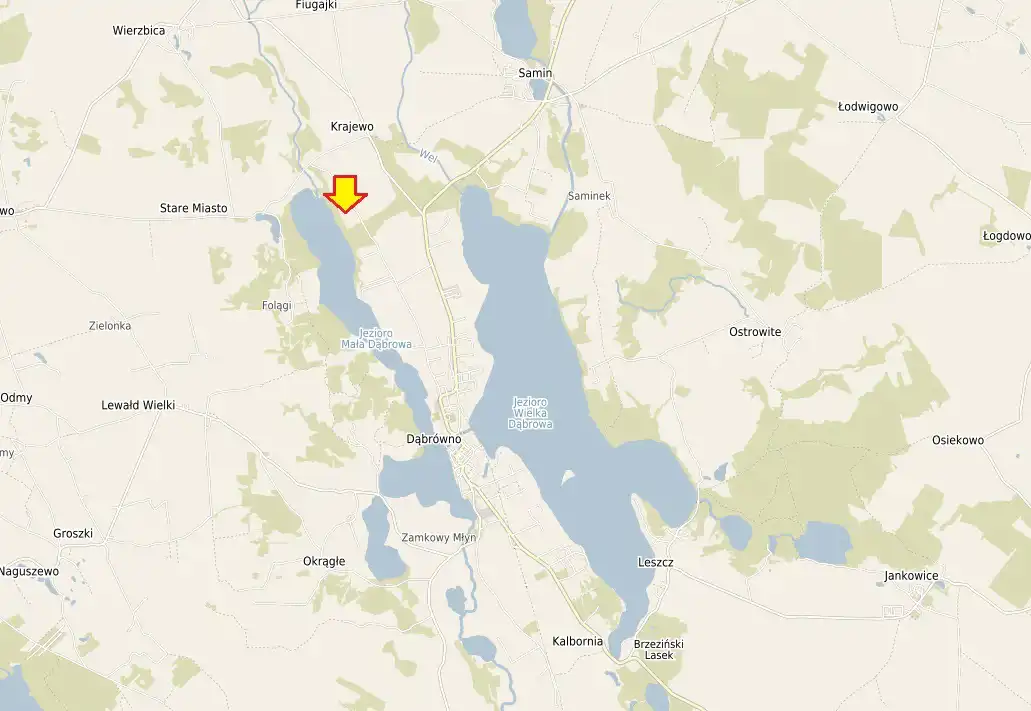
Task: Click the Zamkowy Młyn label
Action: coord(439,537)
